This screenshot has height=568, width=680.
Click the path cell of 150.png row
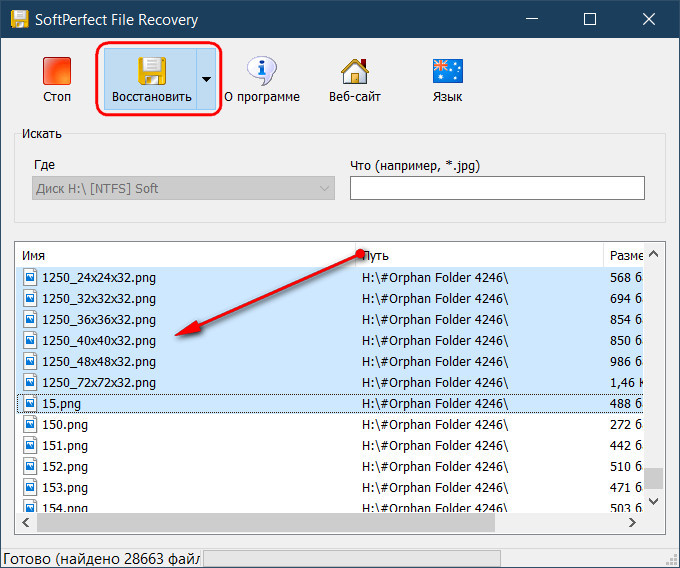(x=435, y=425)
